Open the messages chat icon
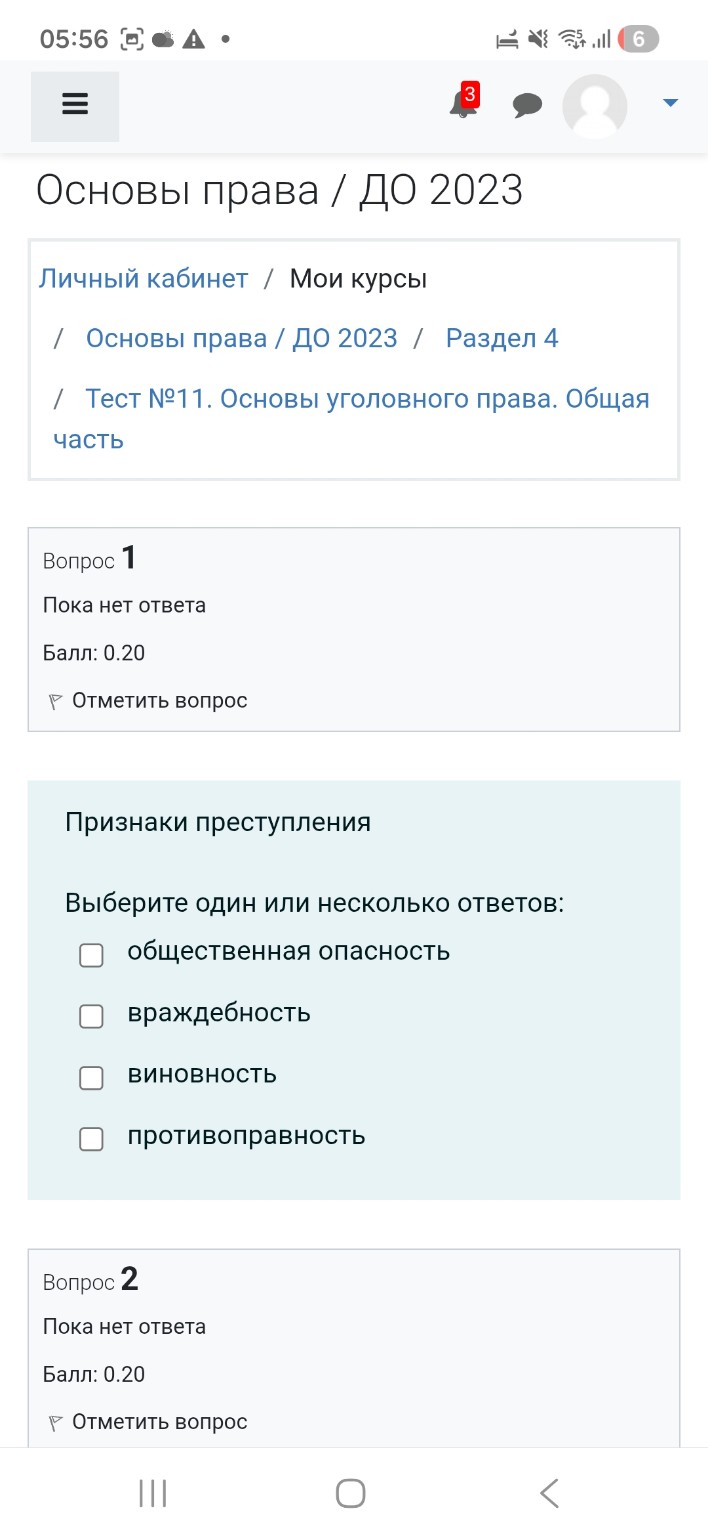The height and width of the screenshot is (1536, 708). [x=527, y=105]
